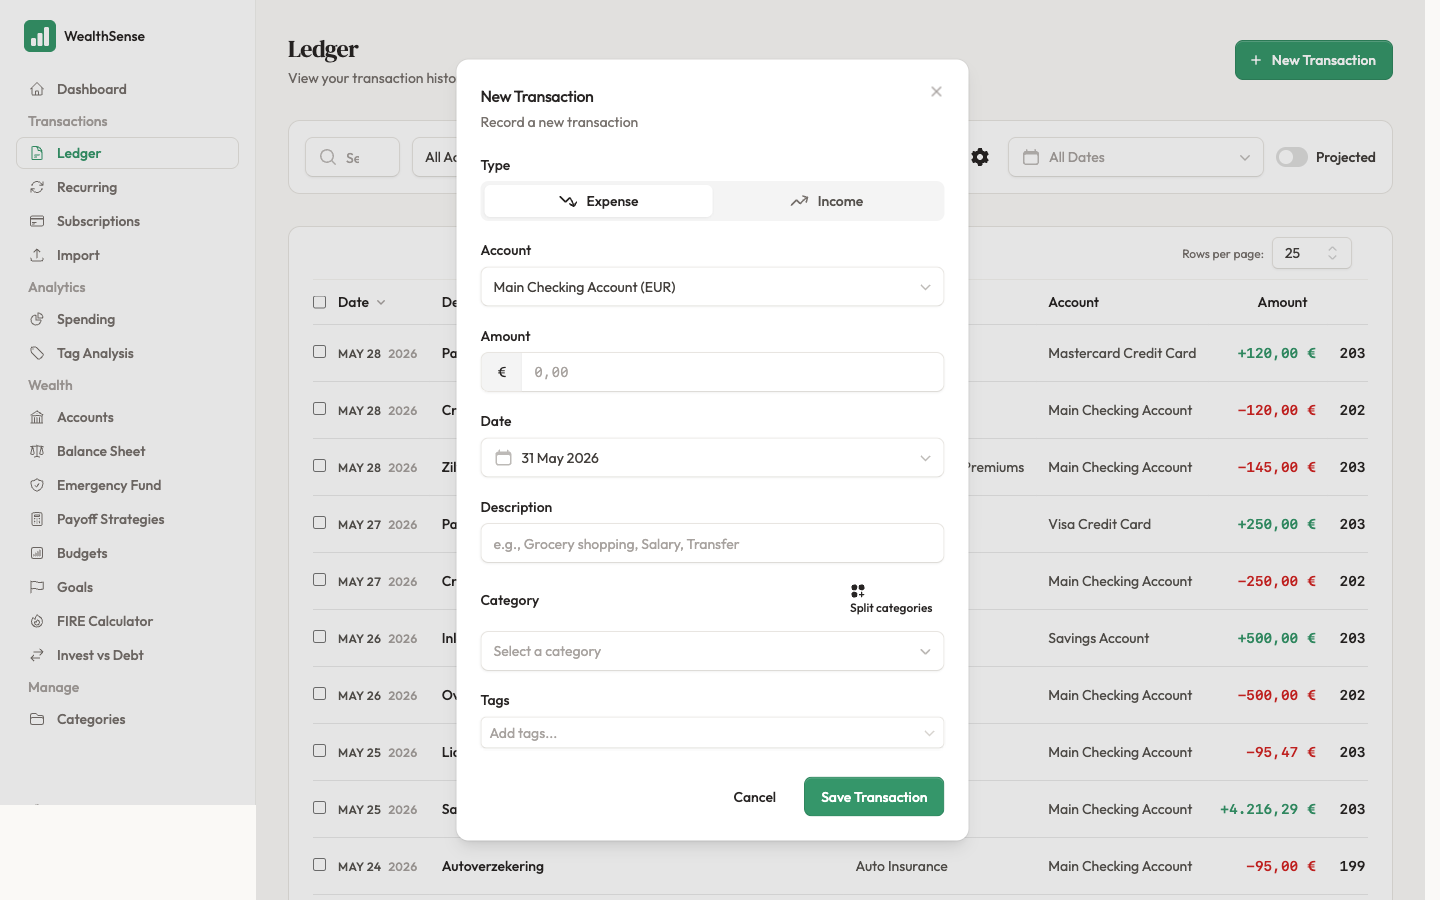Select the Expense type tab
This screenshot has height=900, width=1440.
pyautogui.click(x=598, y=201)
